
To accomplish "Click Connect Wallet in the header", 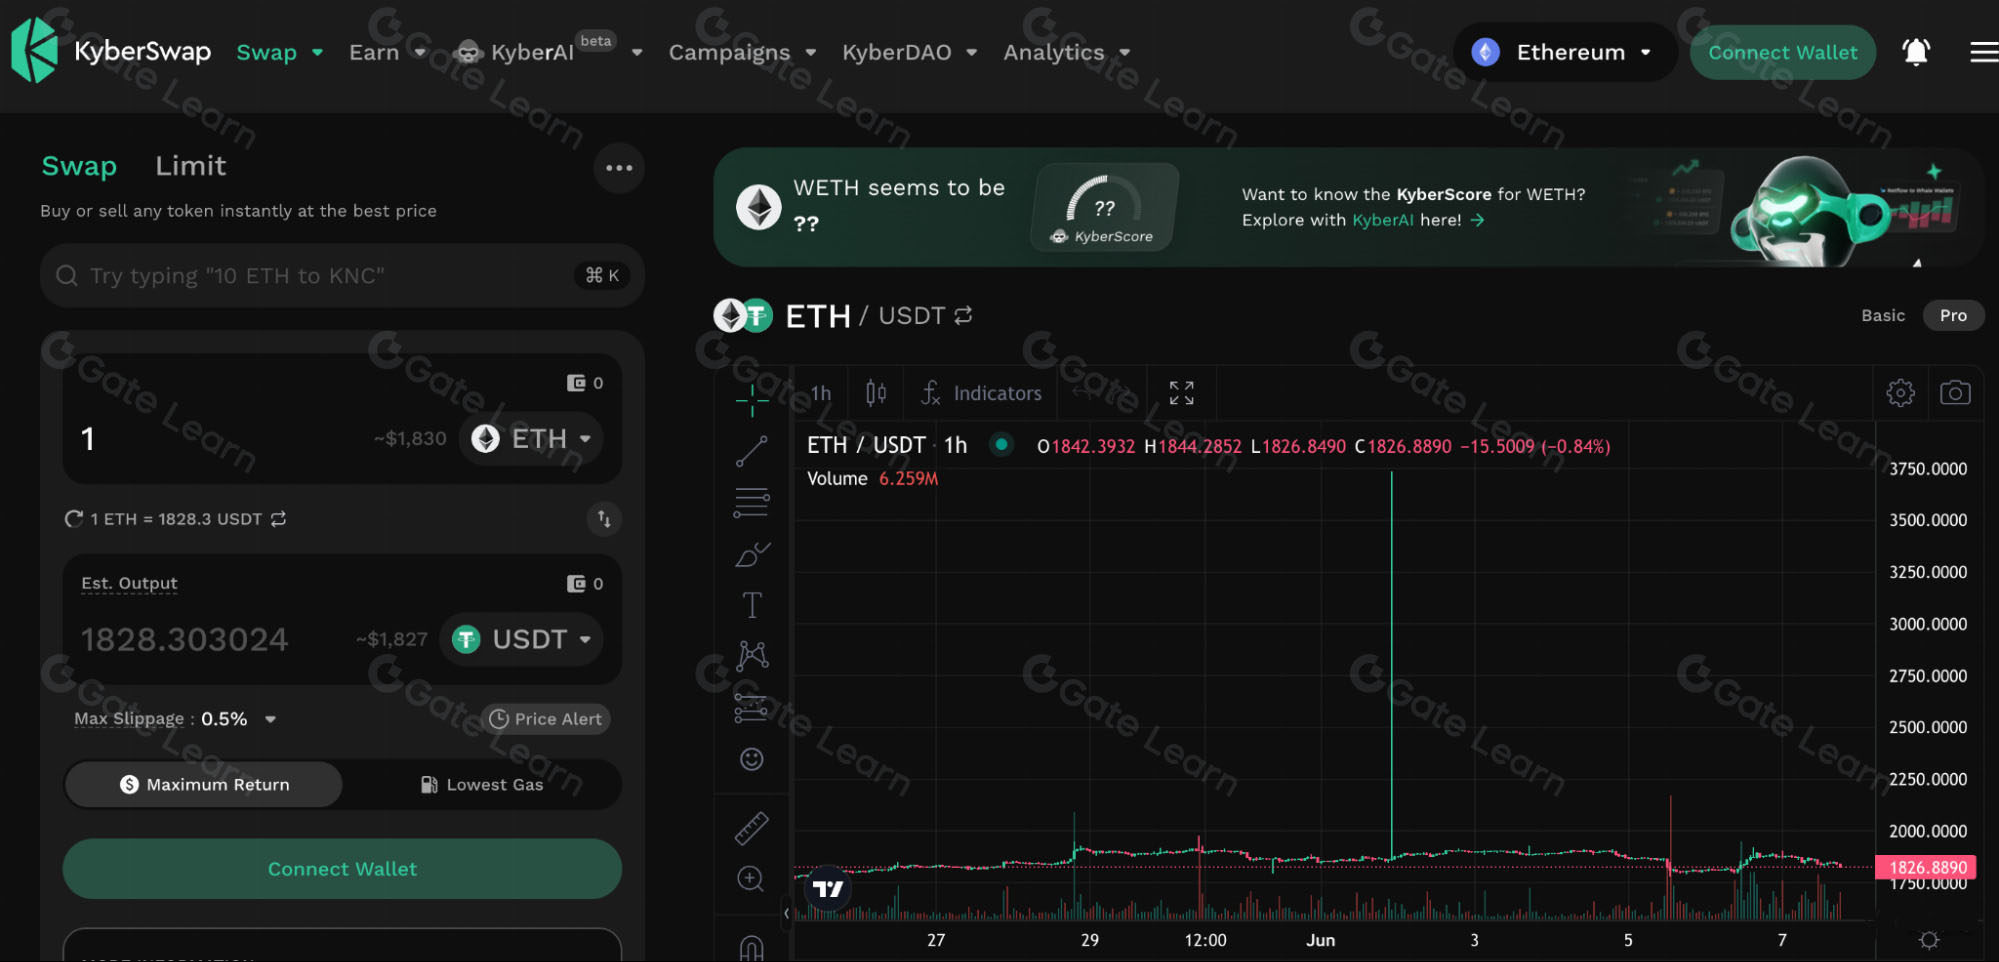I will coord(1783,52).
